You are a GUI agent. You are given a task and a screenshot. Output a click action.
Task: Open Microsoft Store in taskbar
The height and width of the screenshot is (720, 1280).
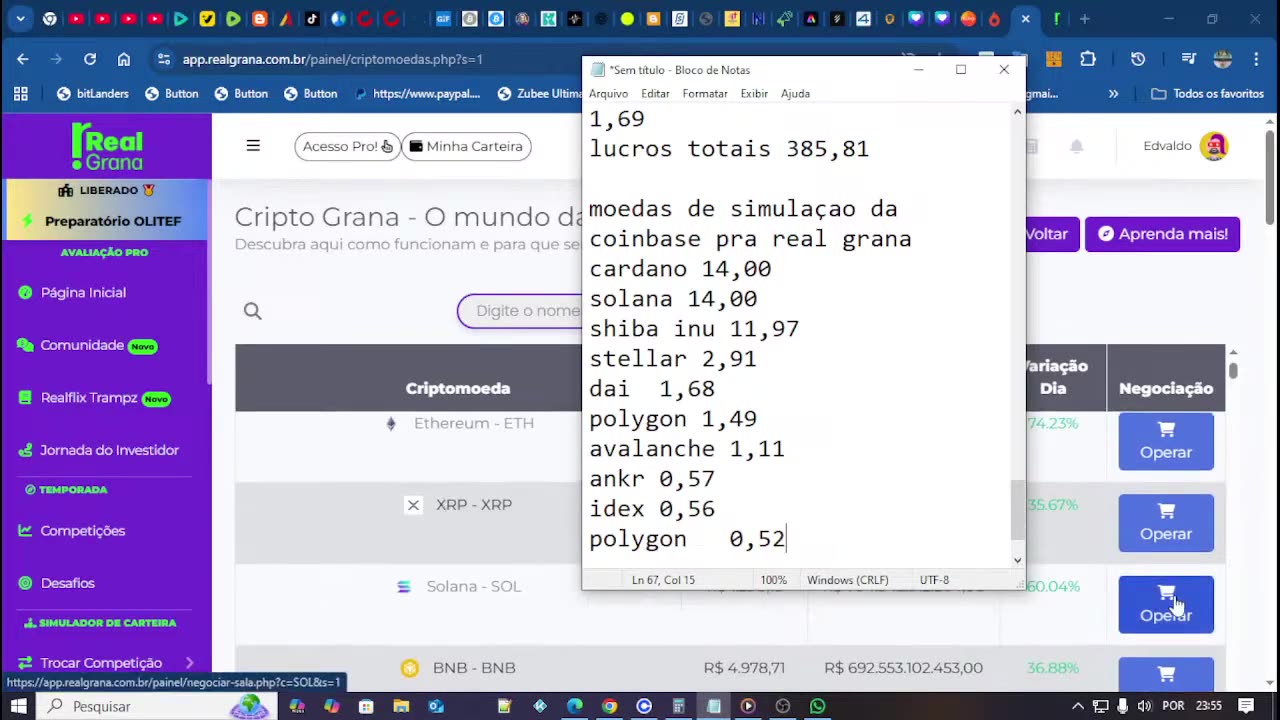pos(366,706)
